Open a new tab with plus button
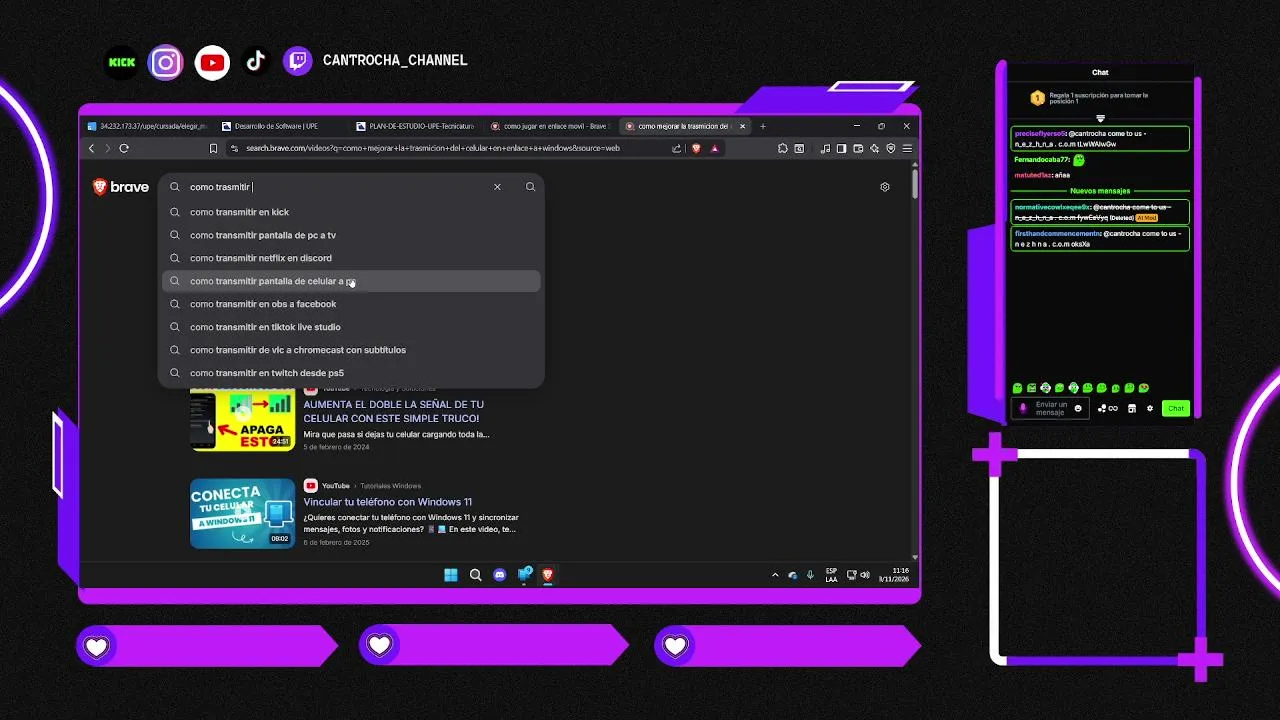This screenshot has height=720, width=1280. [763, 126]
